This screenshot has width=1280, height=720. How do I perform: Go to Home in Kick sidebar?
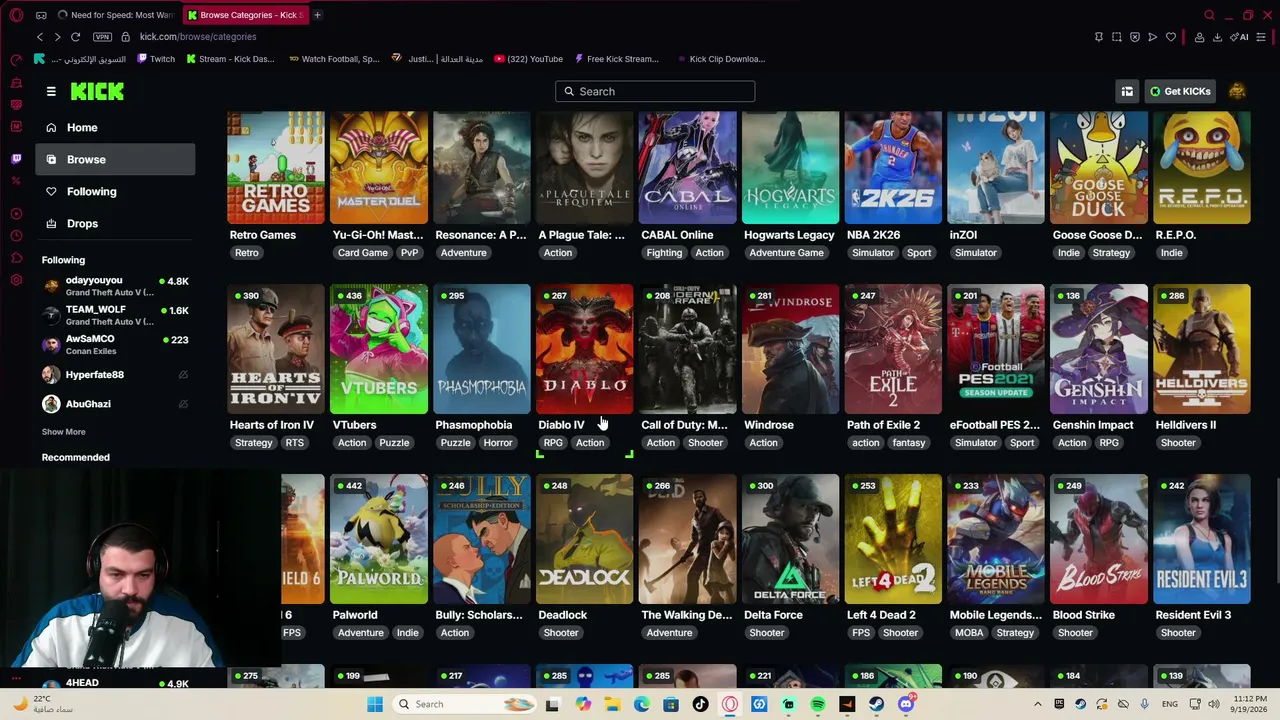coord(115,127)
